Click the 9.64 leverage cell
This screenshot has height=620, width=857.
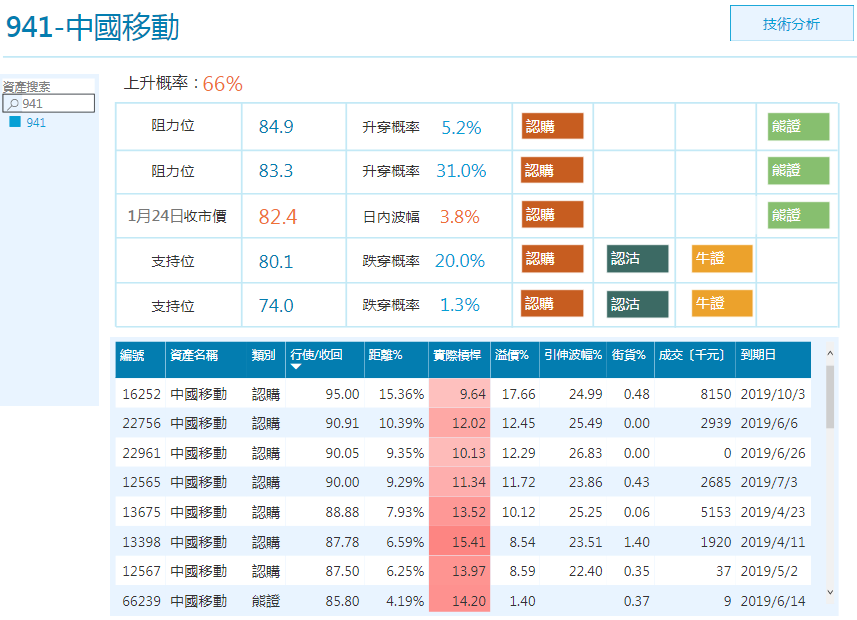(x=460, y=394)
